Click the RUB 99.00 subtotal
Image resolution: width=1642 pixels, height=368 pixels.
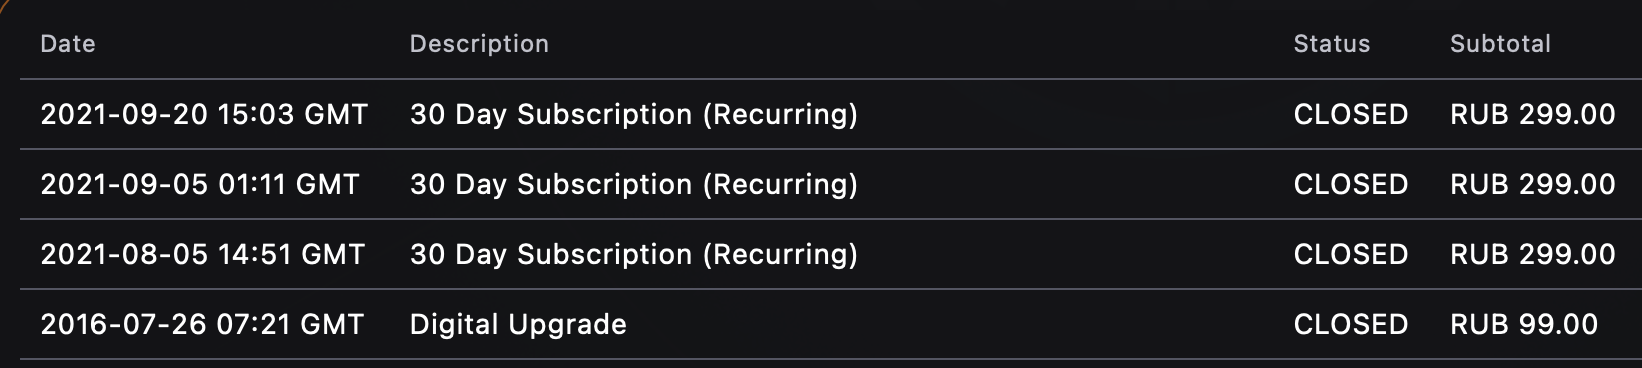(1524, 324)
